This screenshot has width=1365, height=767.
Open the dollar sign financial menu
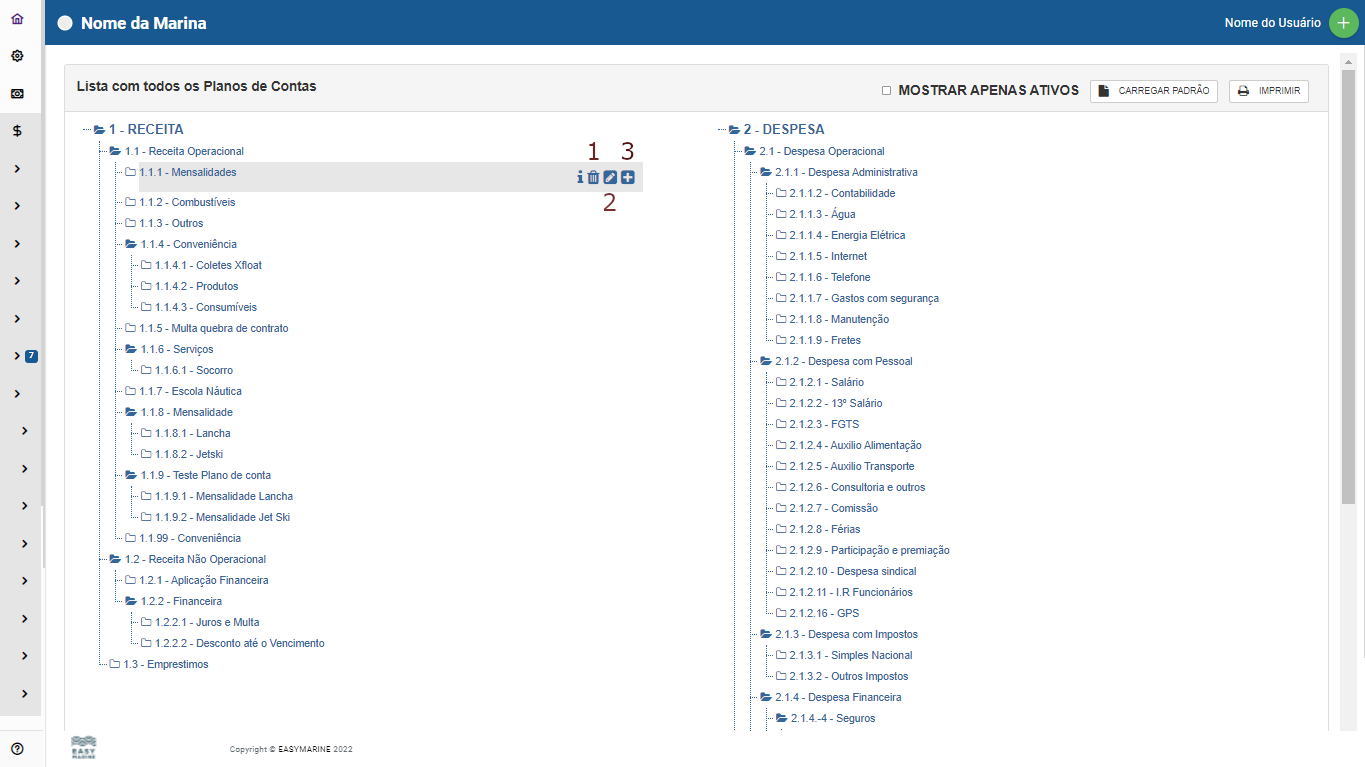point(17,131)
